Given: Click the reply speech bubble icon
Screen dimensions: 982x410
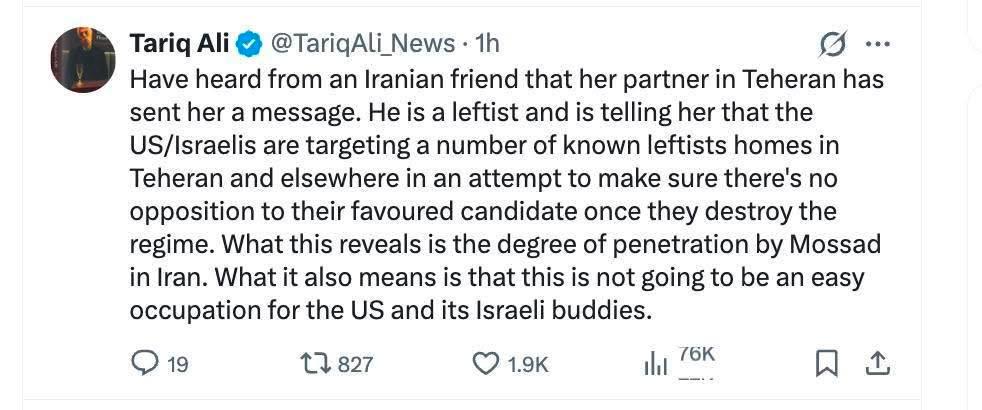Looking at the screenshot, I should (146, 364).
